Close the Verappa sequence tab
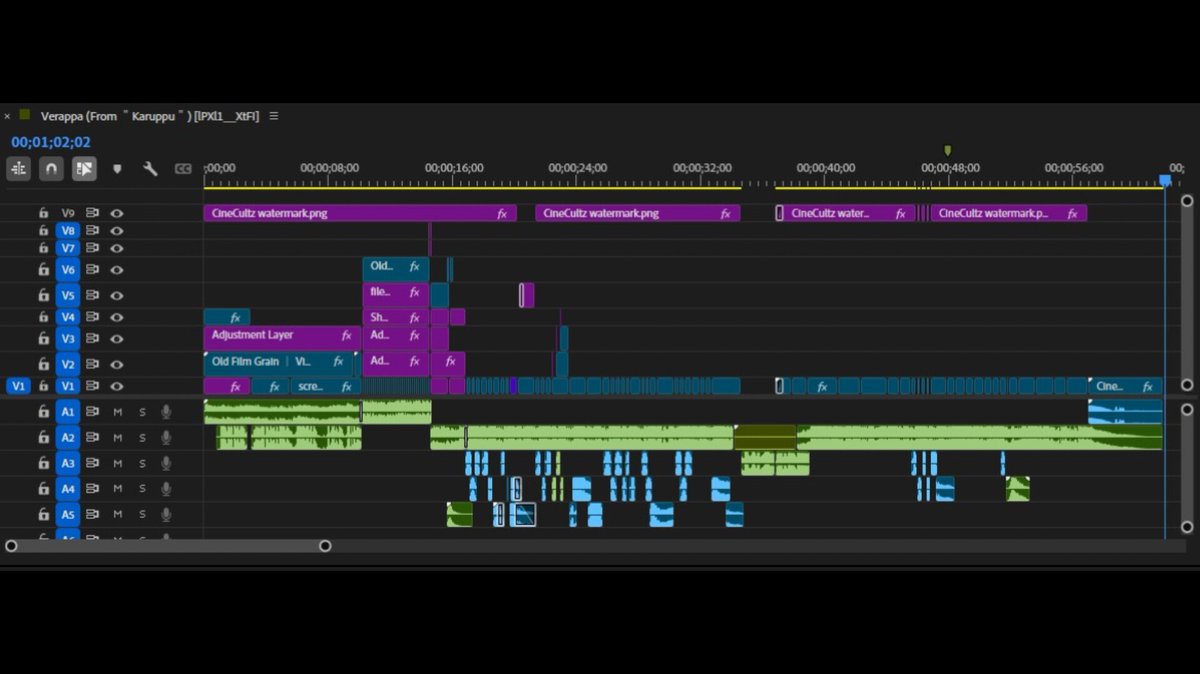Screen dimensions: 1200x674 click(x=7, y=116)
